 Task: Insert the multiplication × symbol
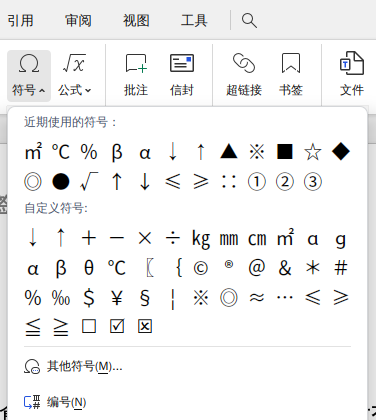click(x=145, y=238)
